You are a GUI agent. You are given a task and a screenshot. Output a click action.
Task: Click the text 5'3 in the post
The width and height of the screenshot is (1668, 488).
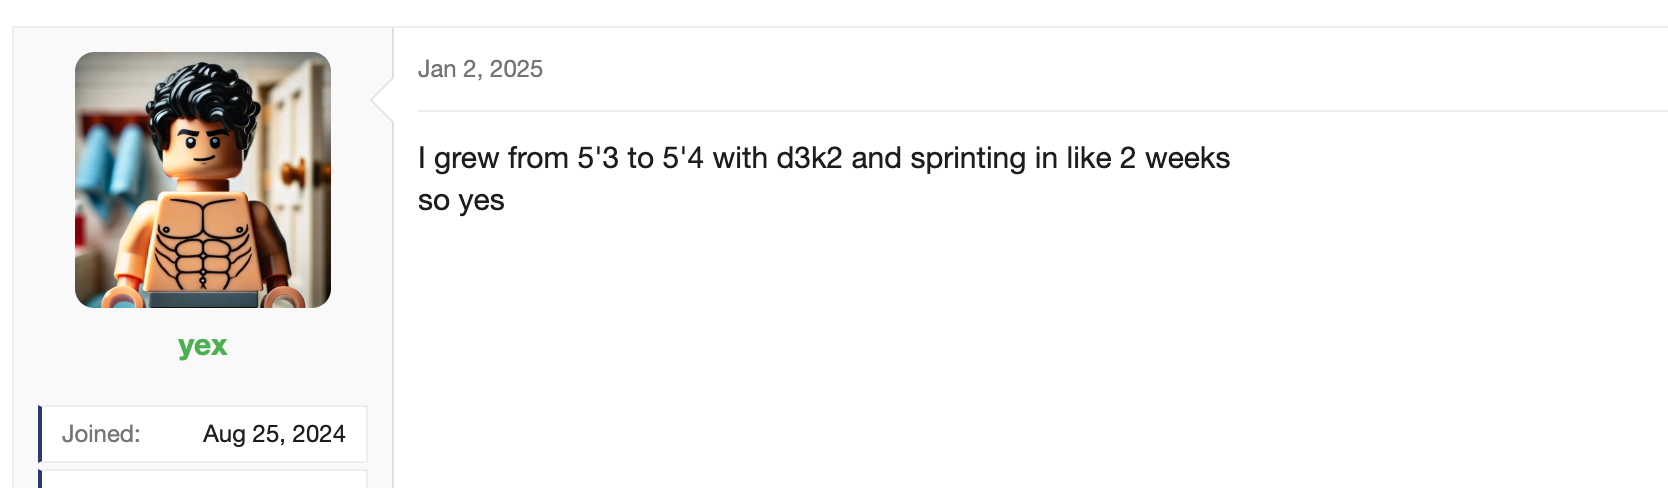[597, 158]
